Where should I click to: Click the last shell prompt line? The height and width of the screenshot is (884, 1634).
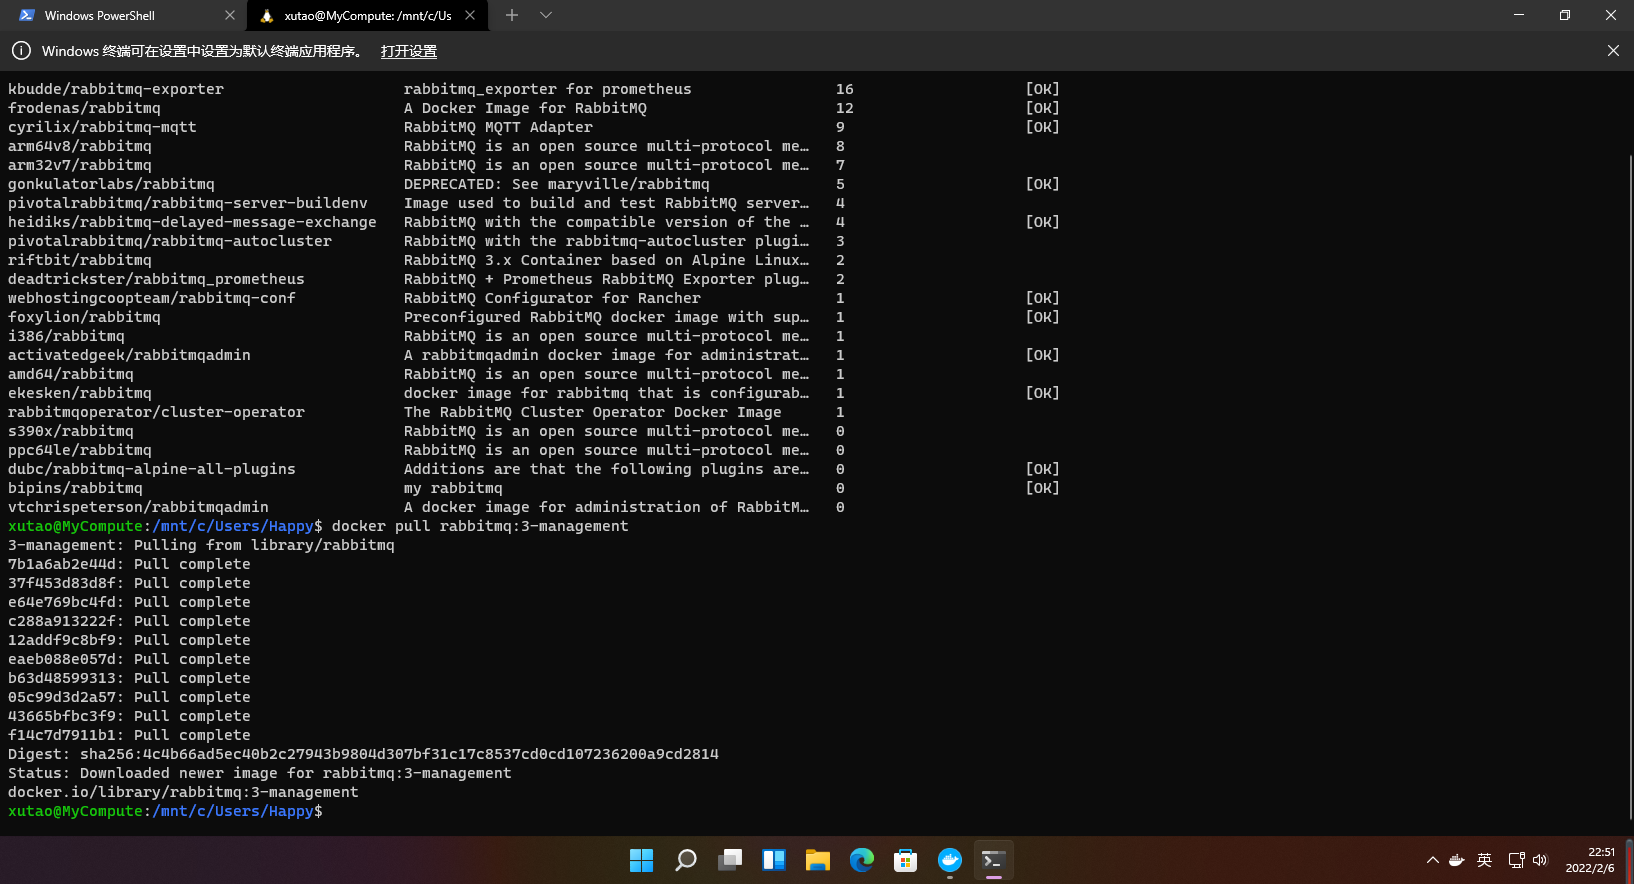(x=165, y=811)
